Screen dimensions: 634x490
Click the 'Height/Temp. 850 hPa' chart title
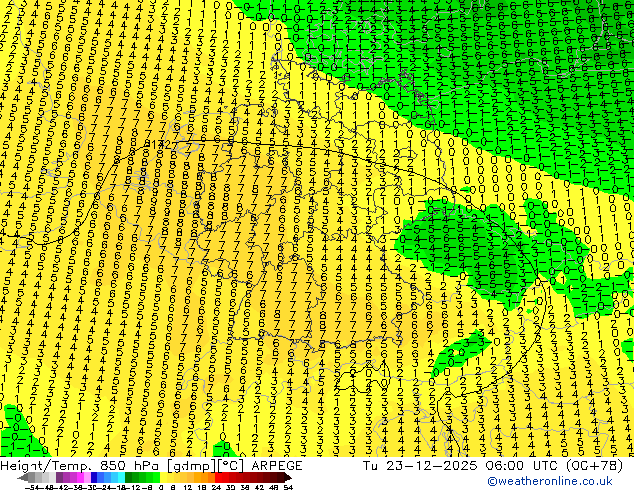pyautogui.click(x=79, y=466)
